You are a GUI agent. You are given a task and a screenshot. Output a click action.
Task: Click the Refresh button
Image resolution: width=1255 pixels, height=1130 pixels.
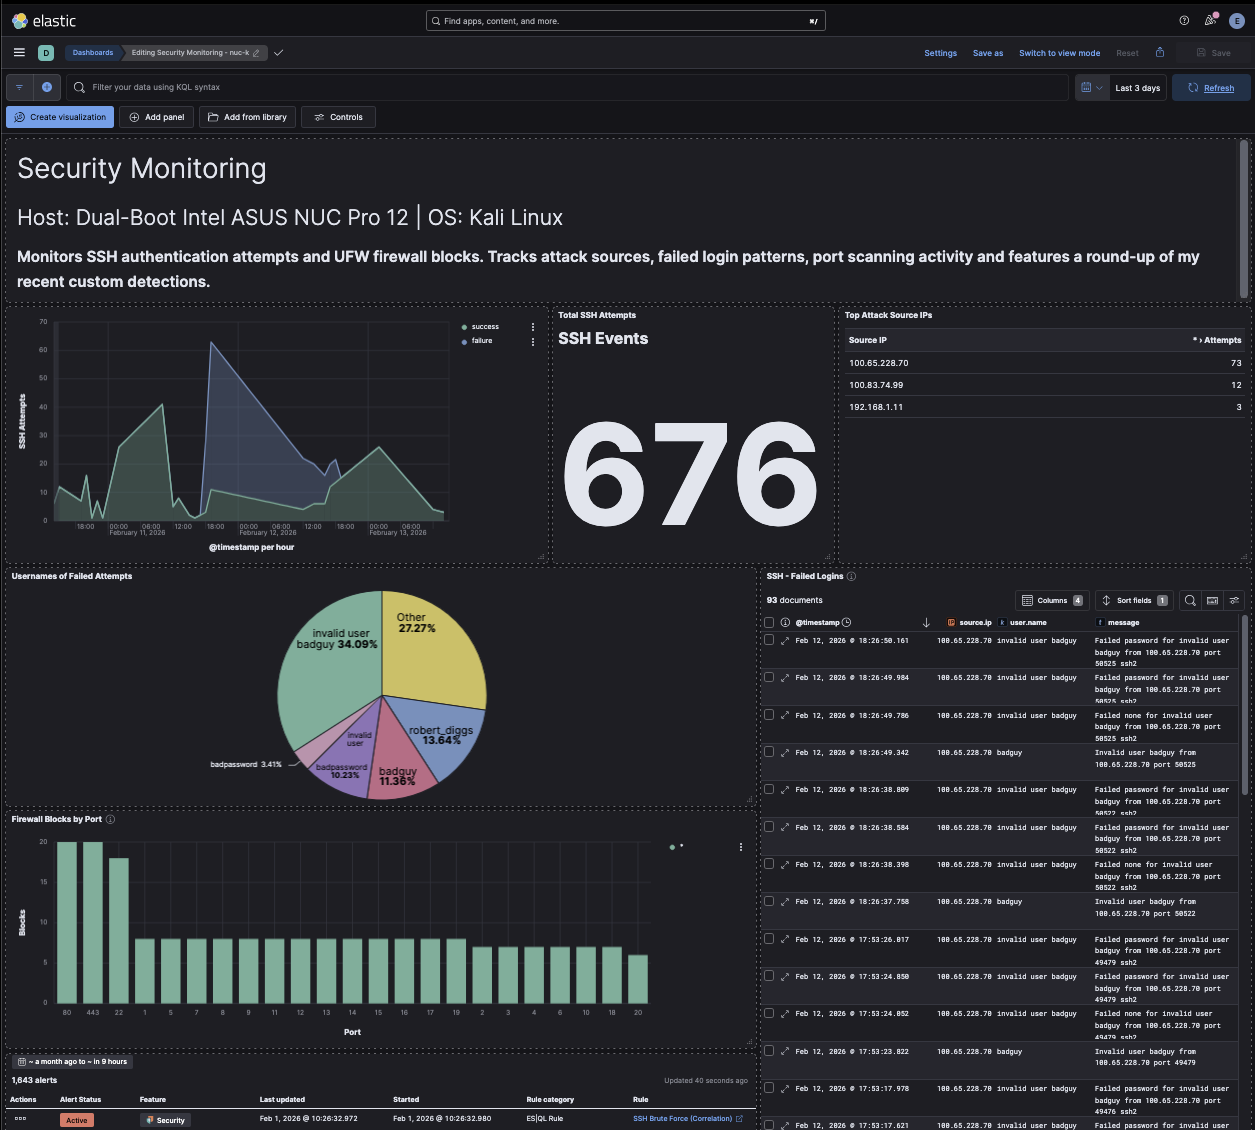[1210, 87]
